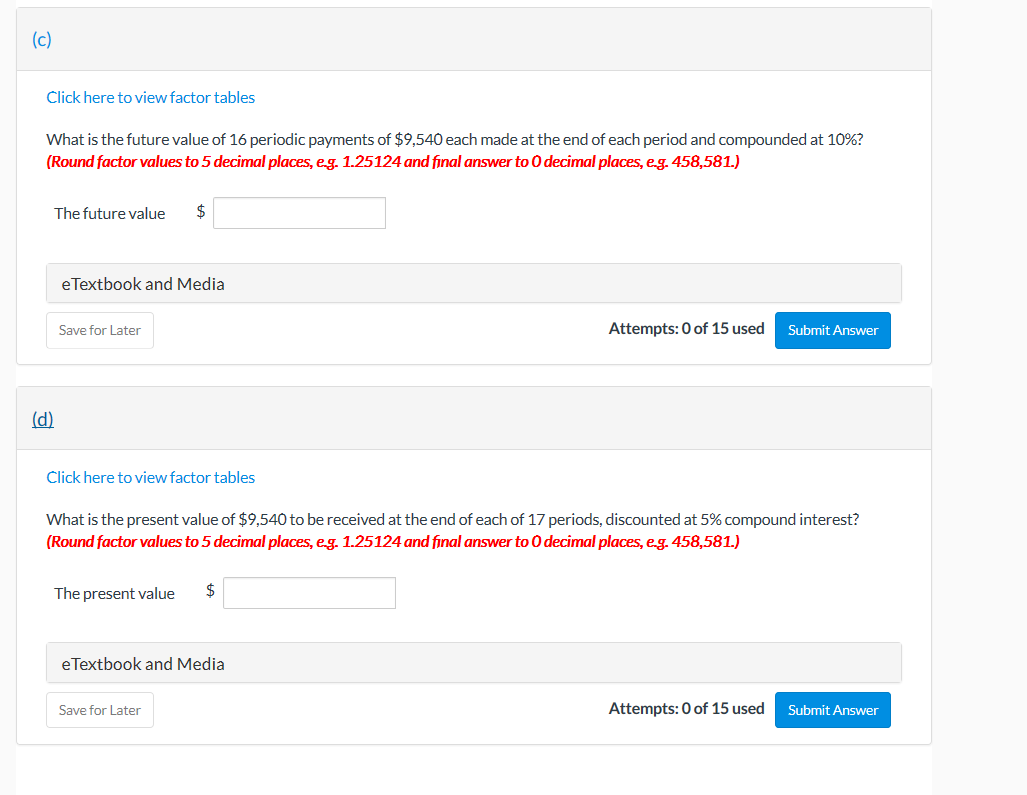Click the 'The present value' label
This screenshot has height=795, width=1027.
coord(115,593)
